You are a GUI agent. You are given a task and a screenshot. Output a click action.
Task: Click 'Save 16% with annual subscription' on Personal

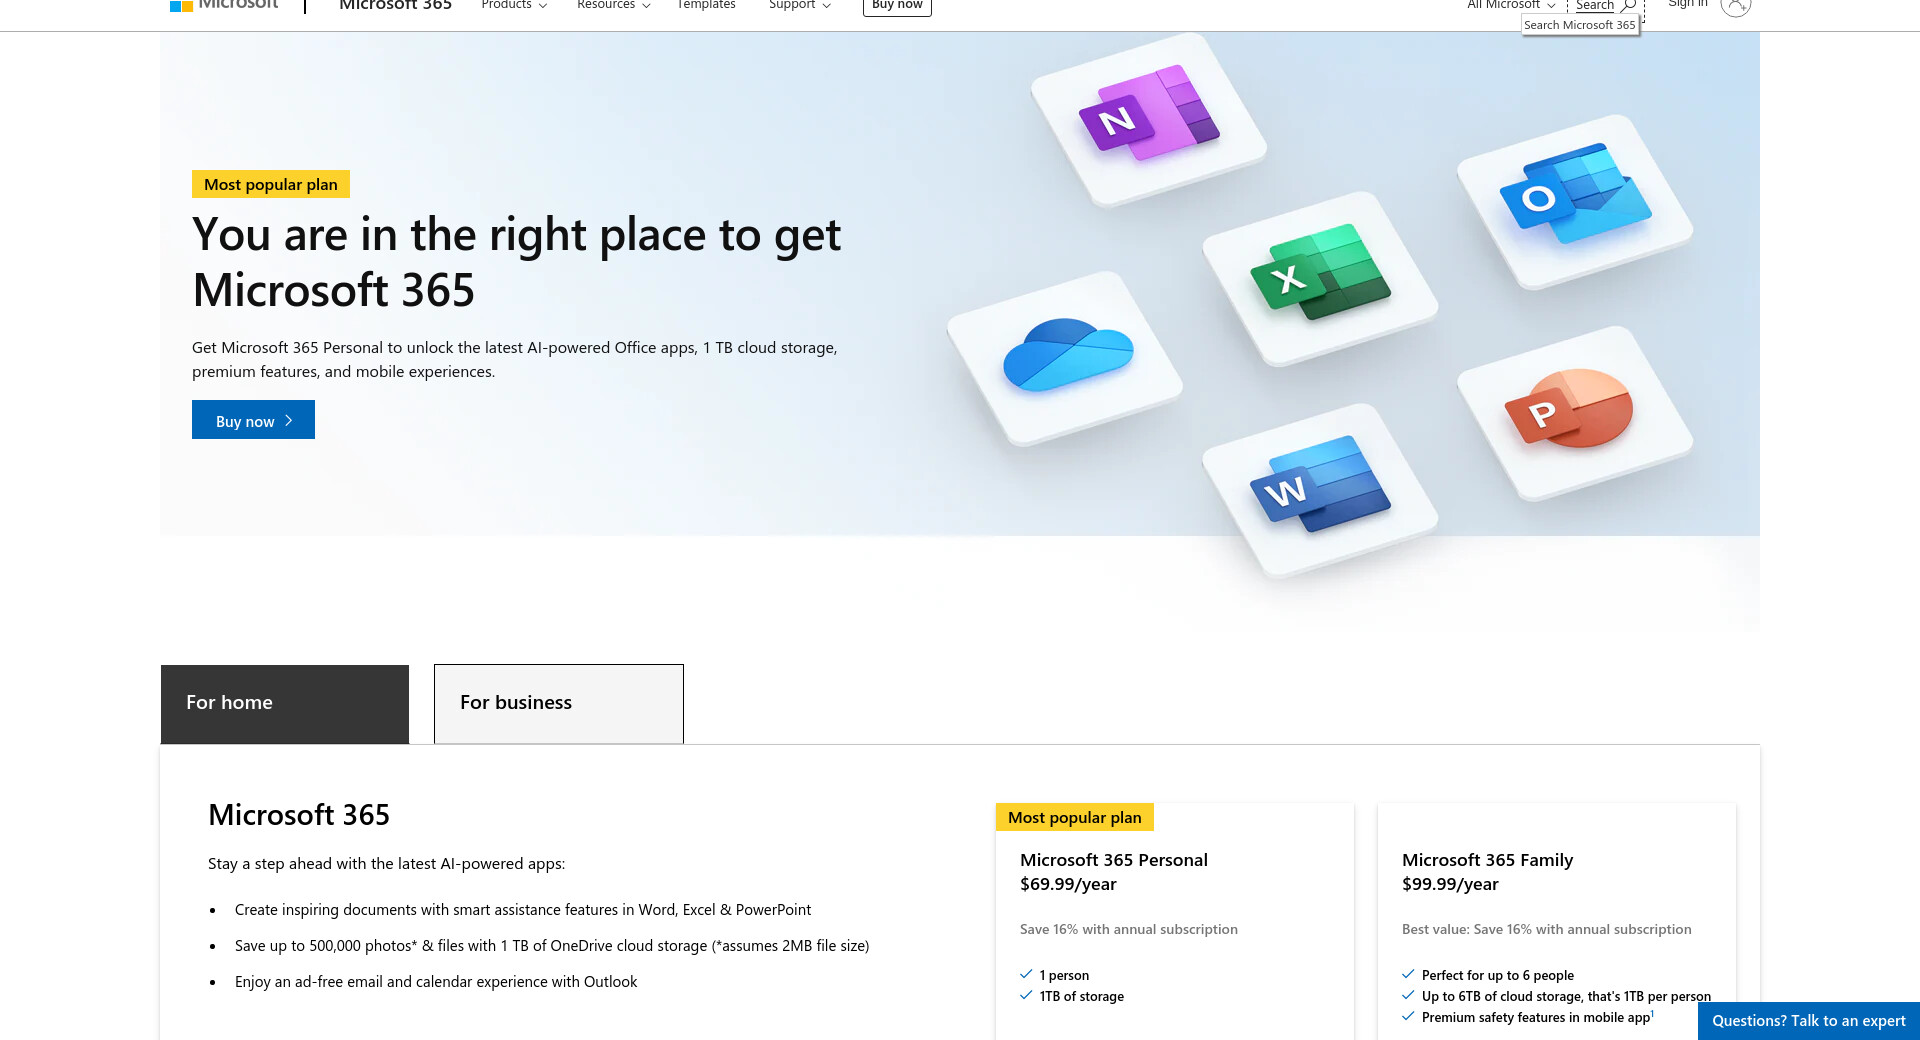tap(1129, 929)
